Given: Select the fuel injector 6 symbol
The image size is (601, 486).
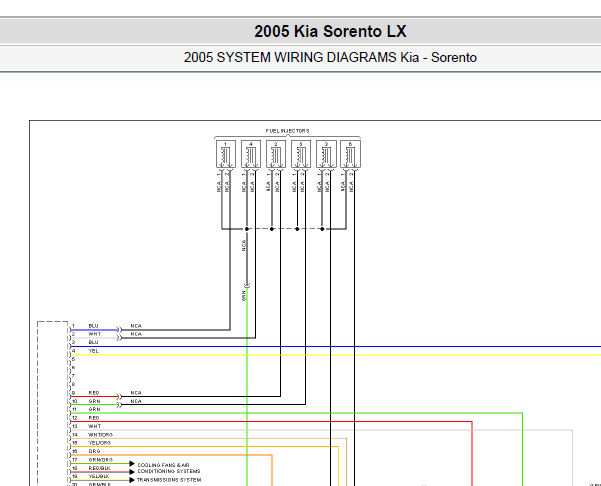Looking at the screenshot, I should (348, 154).
